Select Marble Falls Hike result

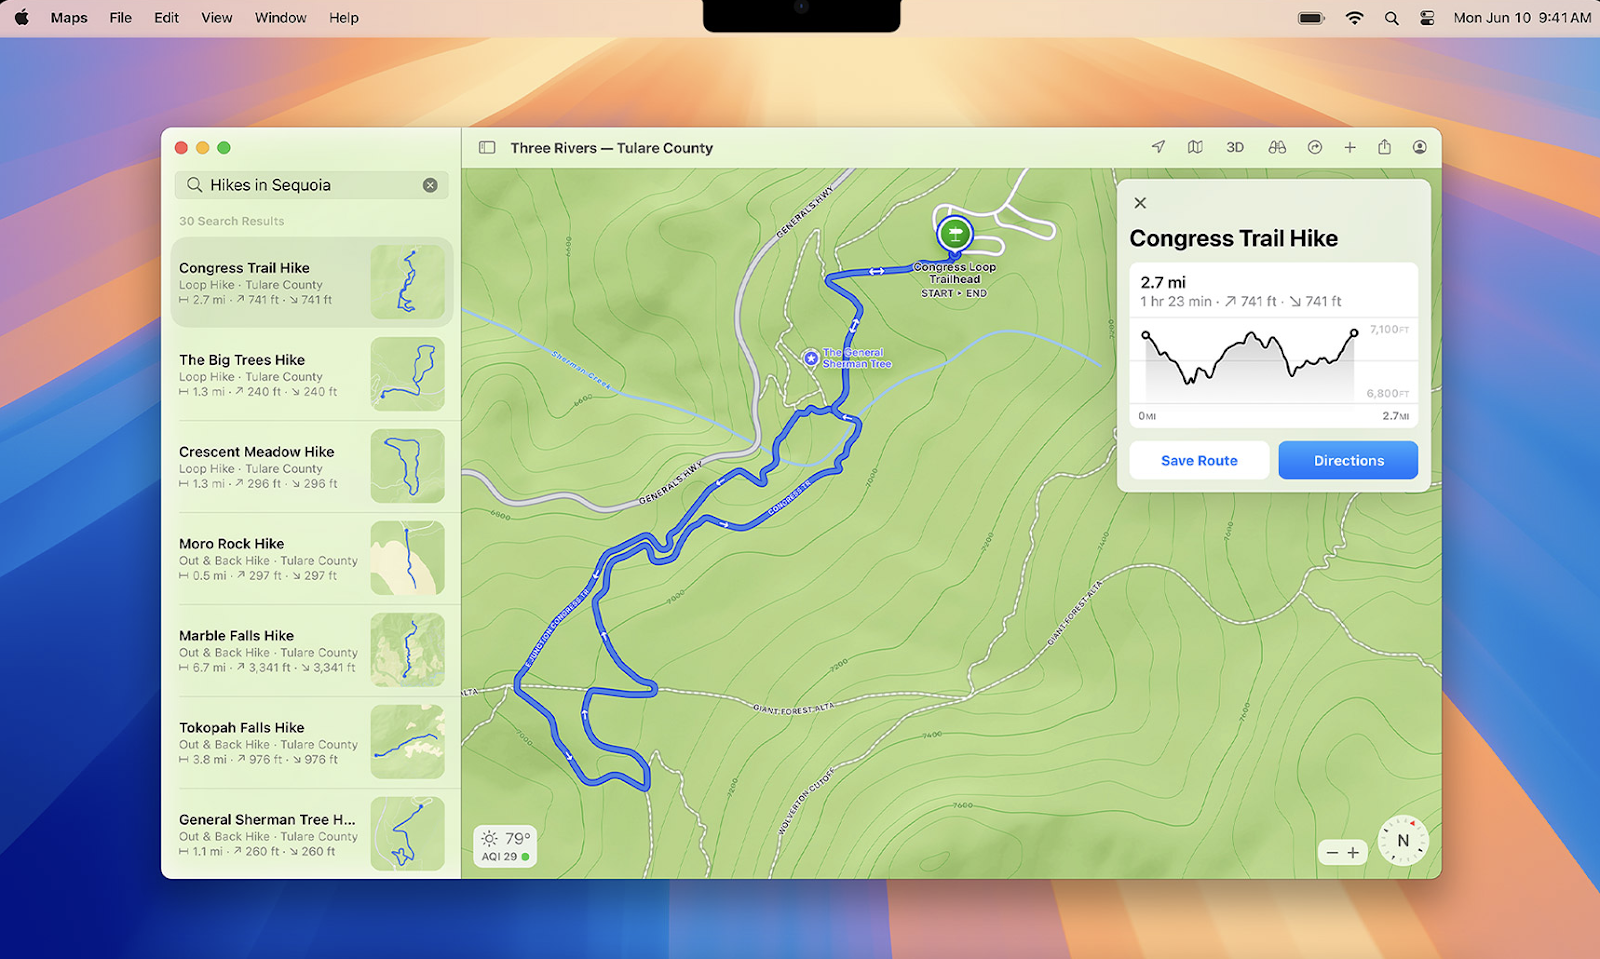[312, 650]
